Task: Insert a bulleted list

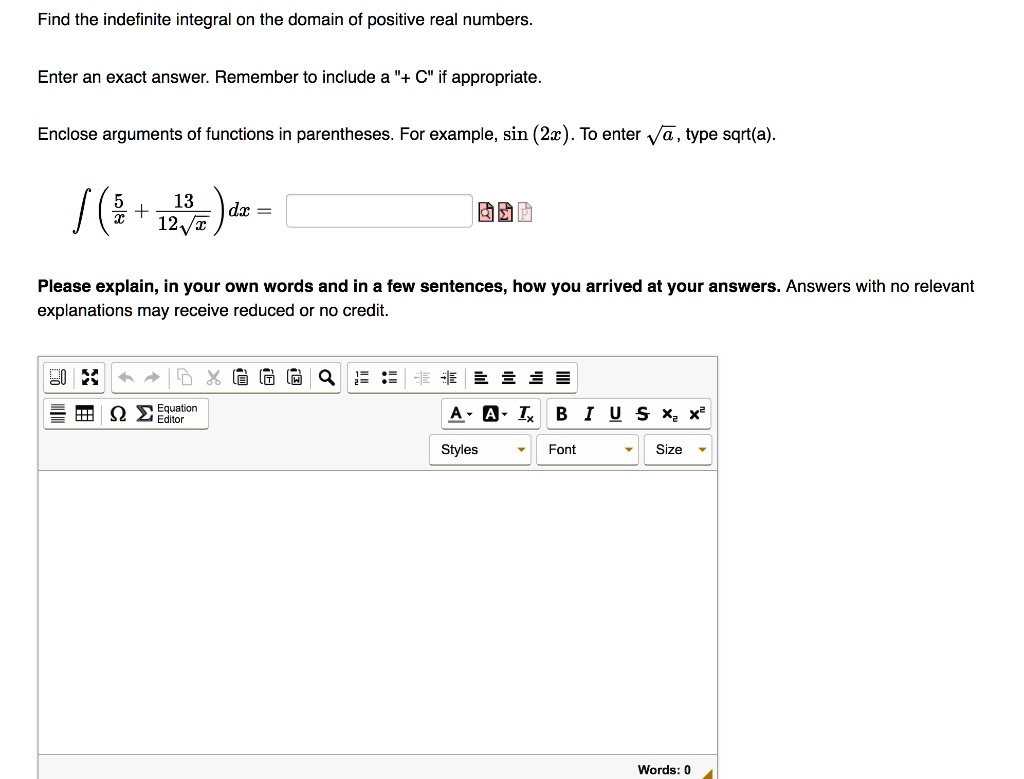Action: 389,377
